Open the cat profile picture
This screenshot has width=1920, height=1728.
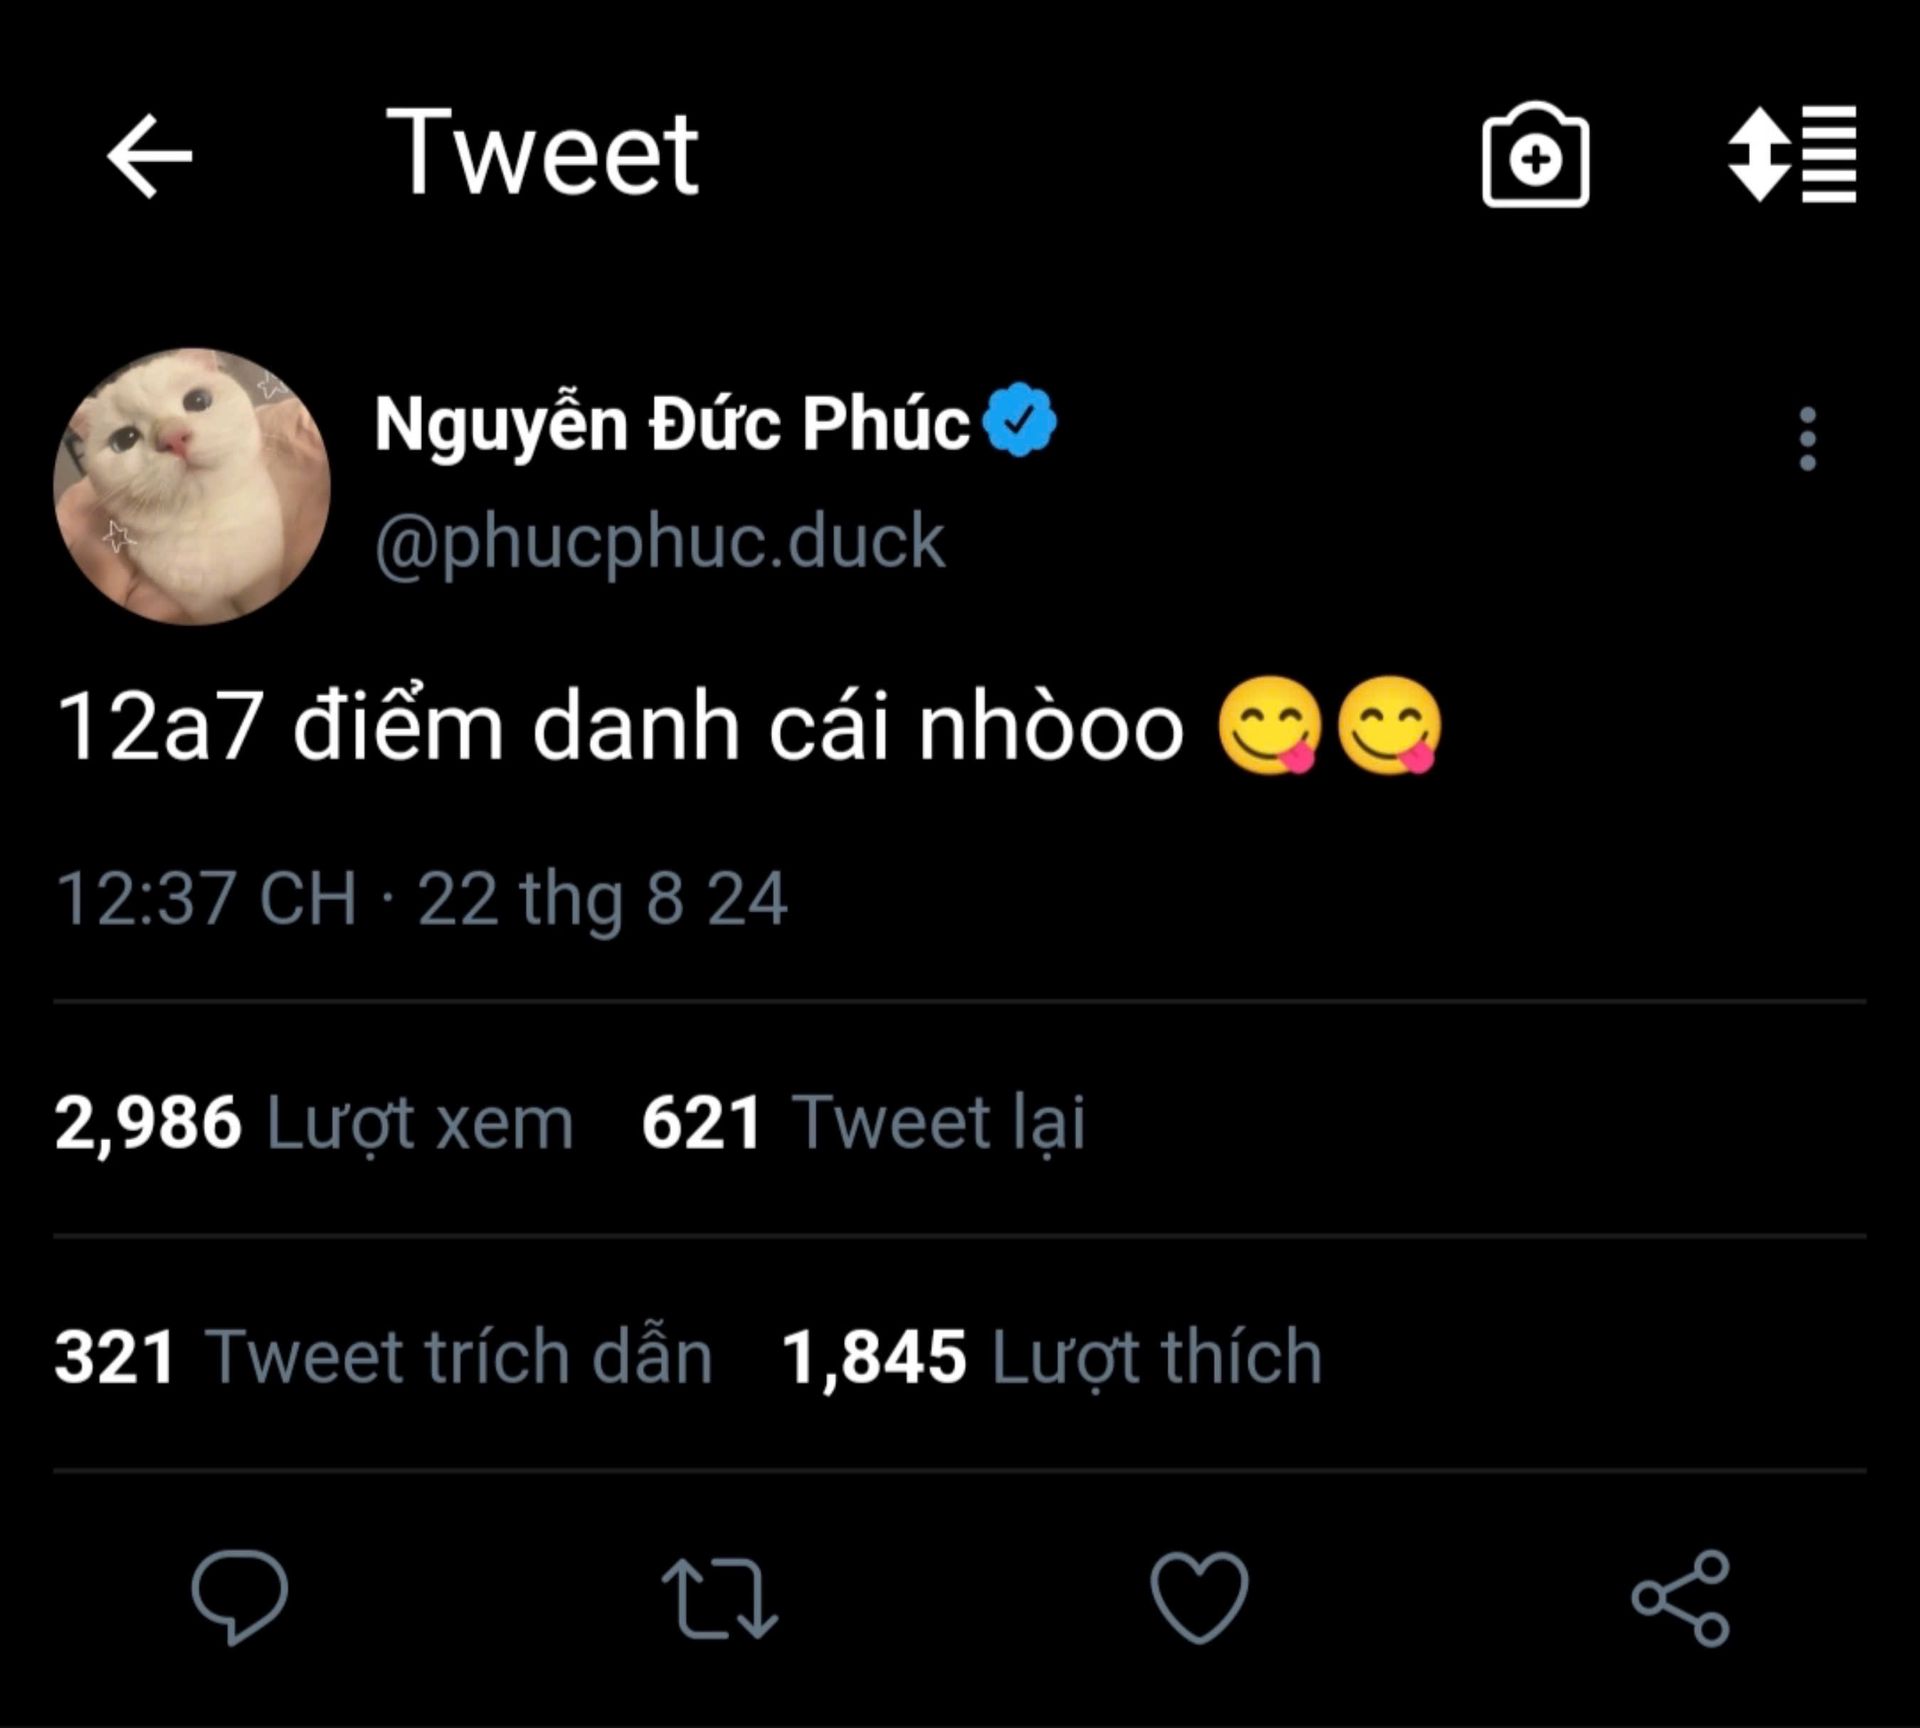click(192, 486)
